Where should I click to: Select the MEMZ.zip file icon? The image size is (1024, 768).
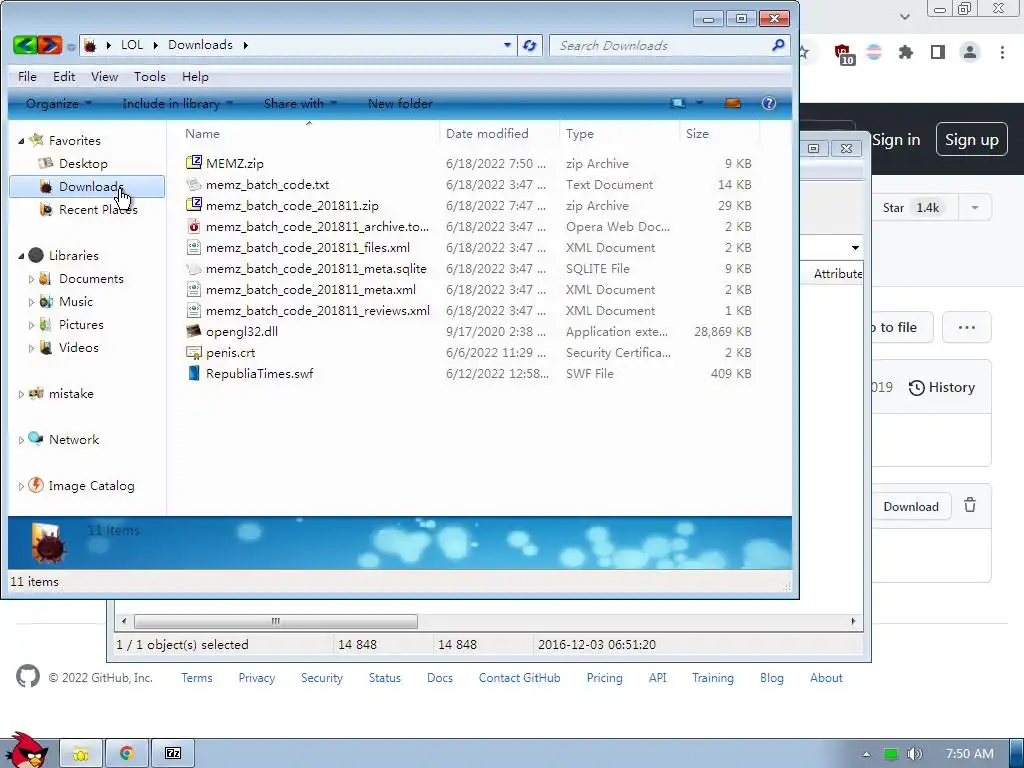point(193,163)
